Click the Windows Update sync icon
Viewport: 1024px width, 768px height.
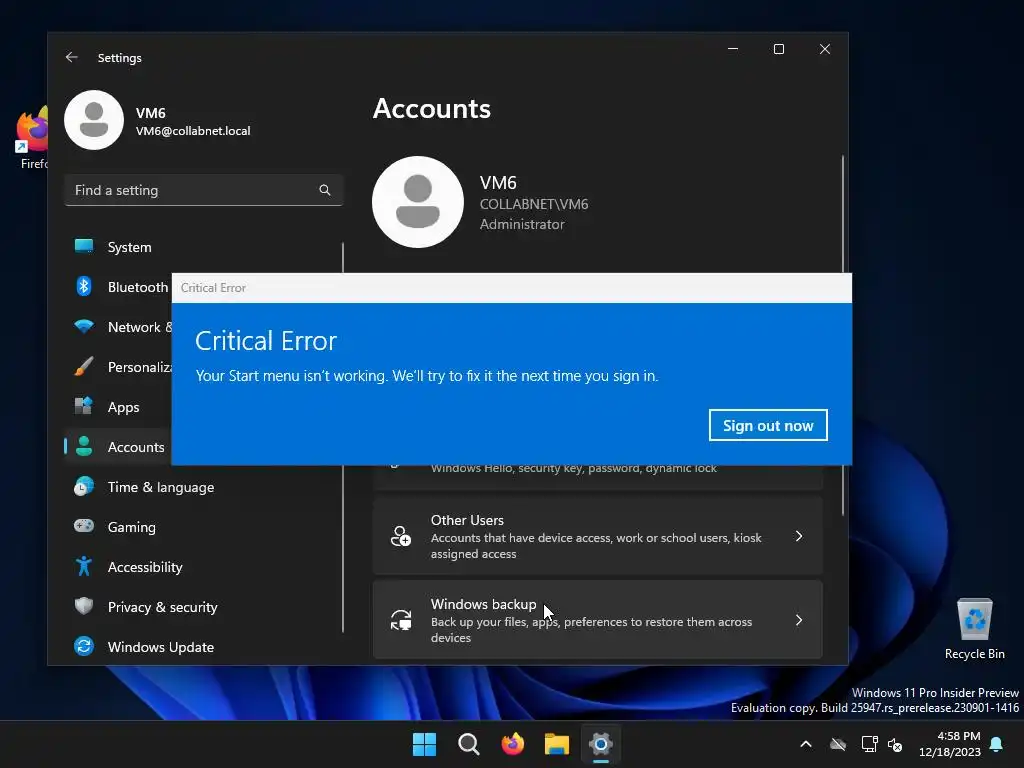[x=84, y=646]
